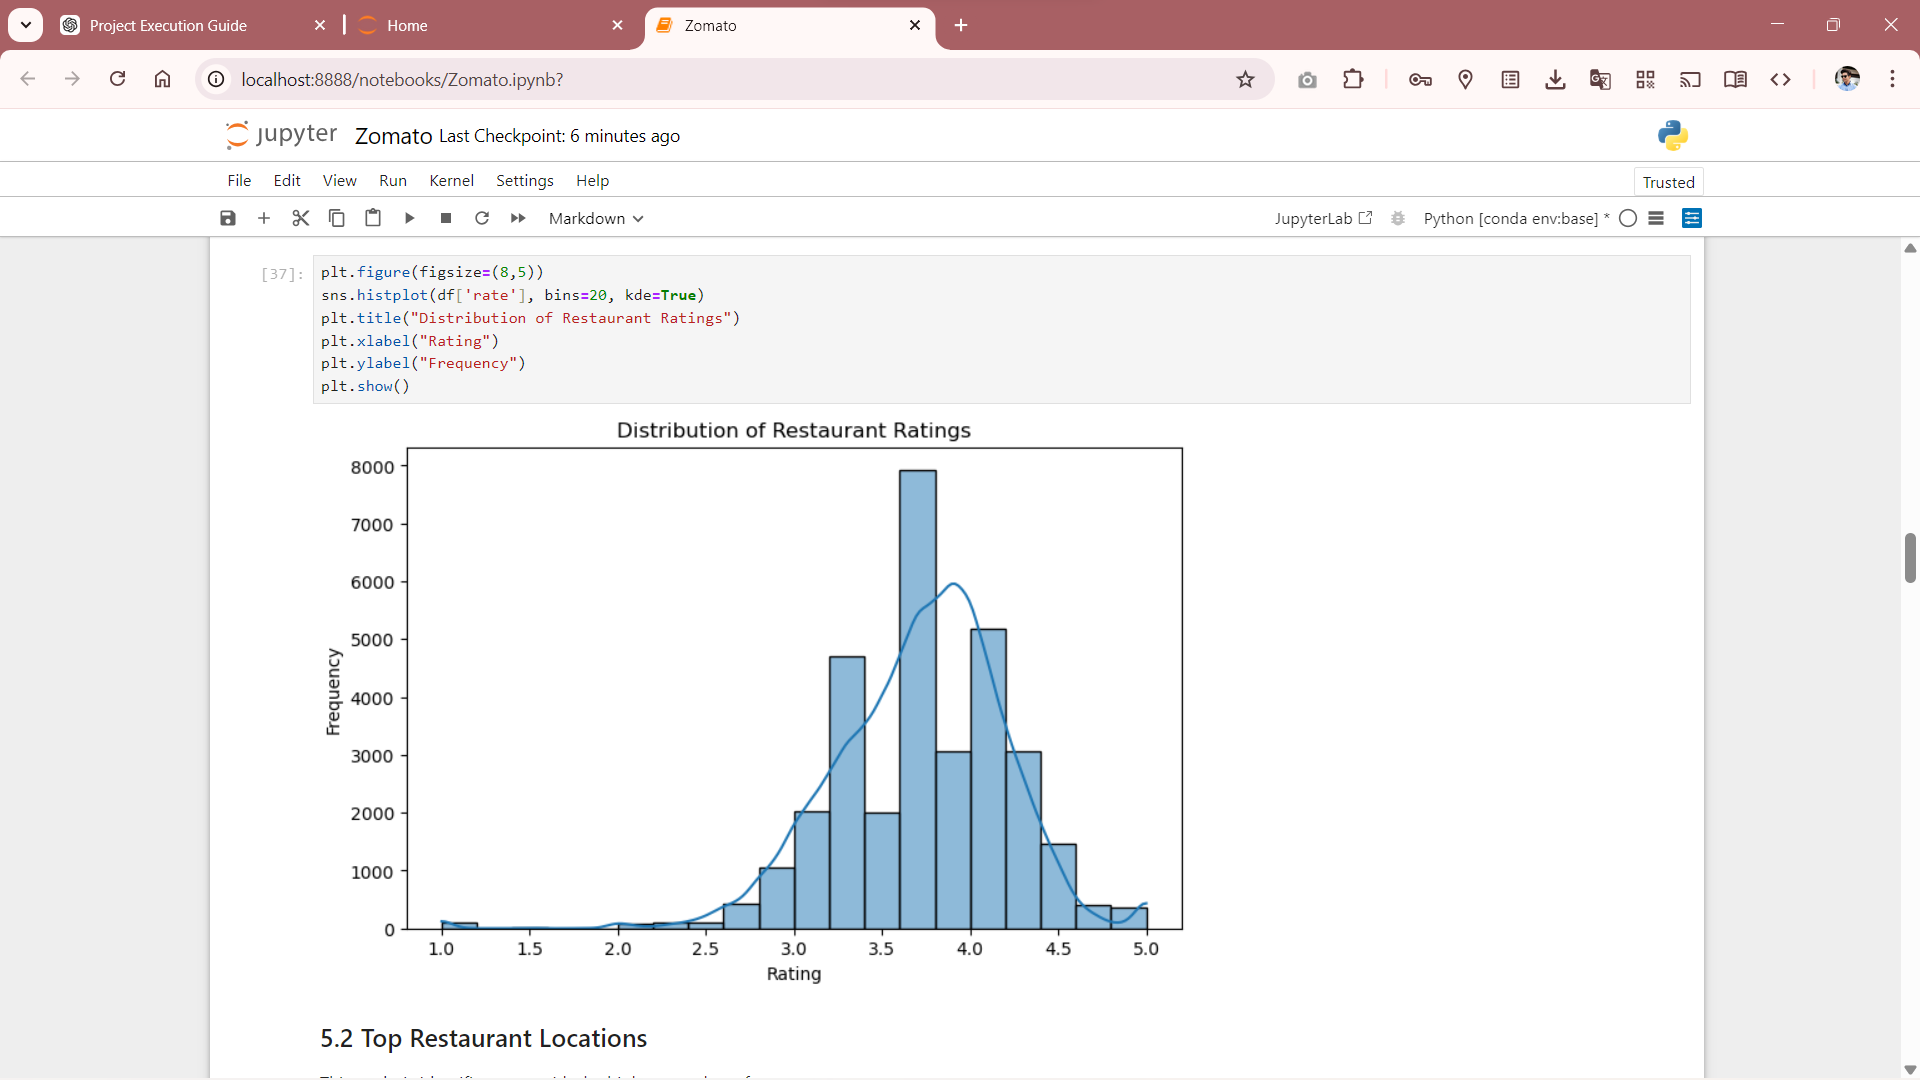Switch kernel via Python [conda env:base]
Image resolution: width=1920 pixels, height=1080 pixels.
[x=1510, y=218]
